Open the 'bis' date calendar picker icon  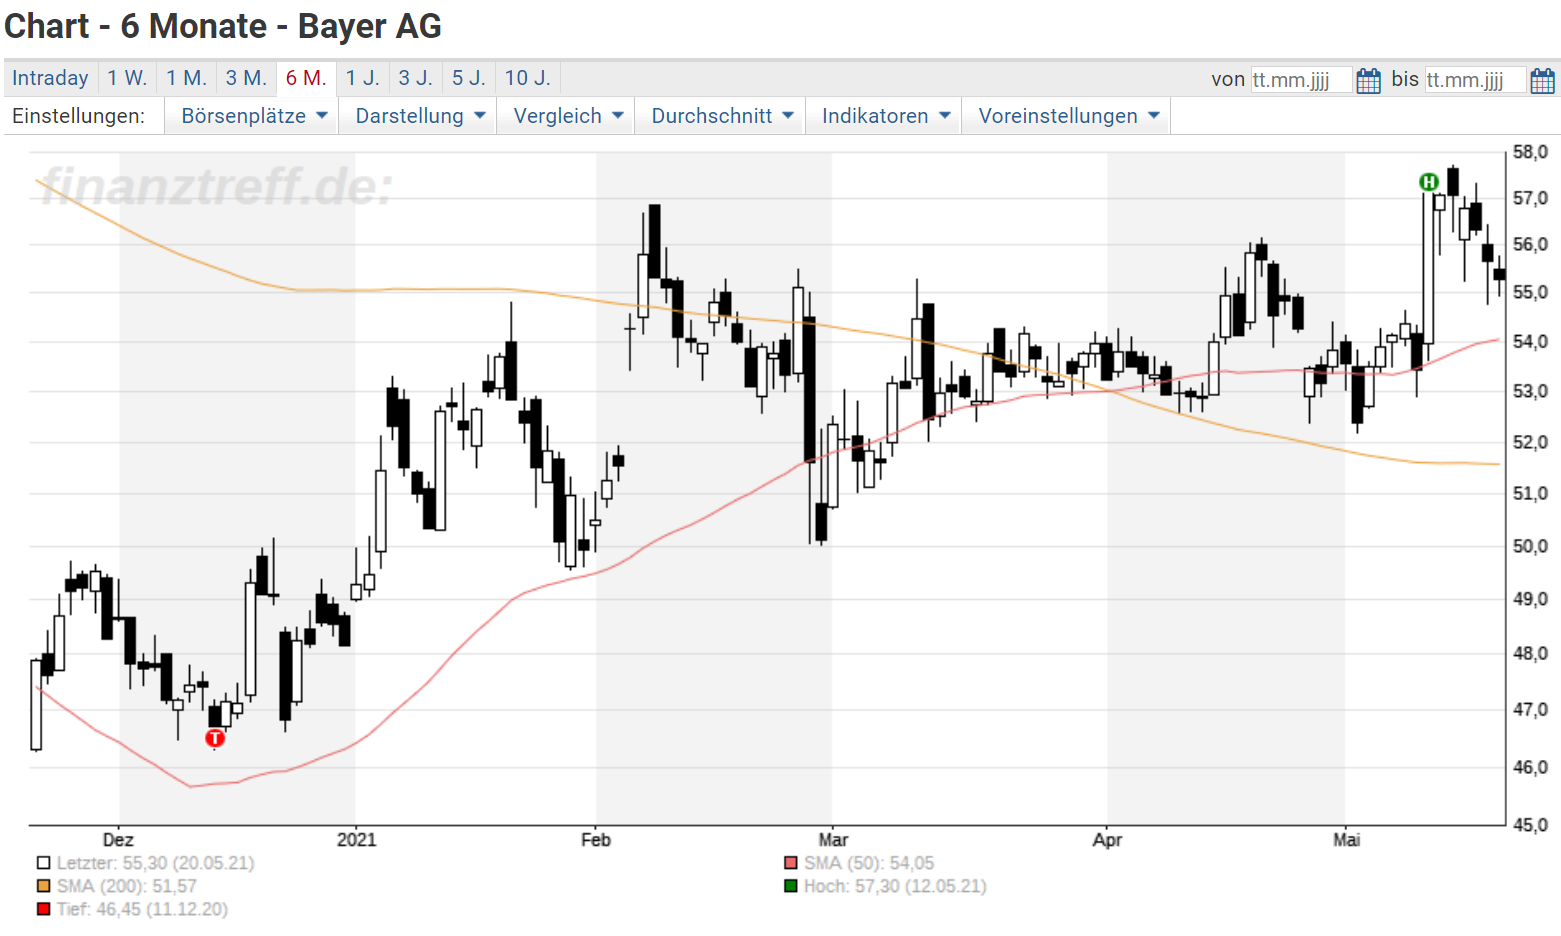pos(1543,80)
